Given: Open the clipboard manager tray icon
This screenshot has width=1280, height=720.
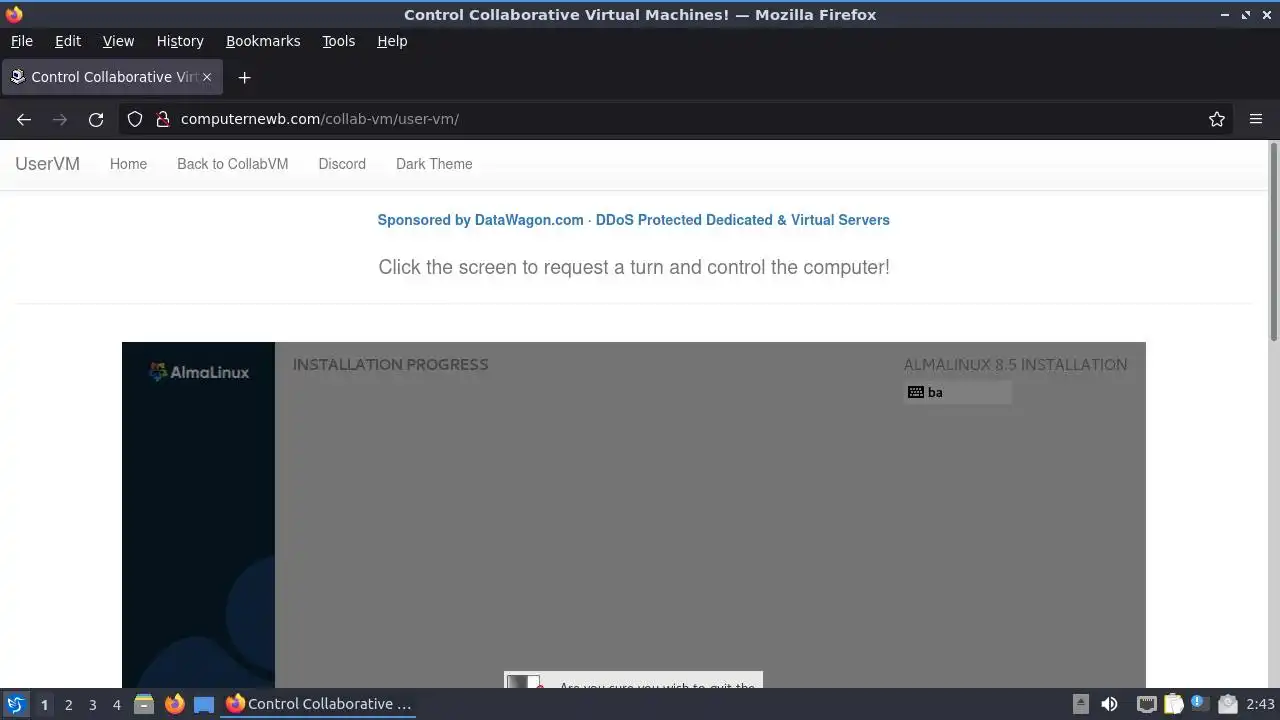Looking at the screenshot, I should (1174, 704).
